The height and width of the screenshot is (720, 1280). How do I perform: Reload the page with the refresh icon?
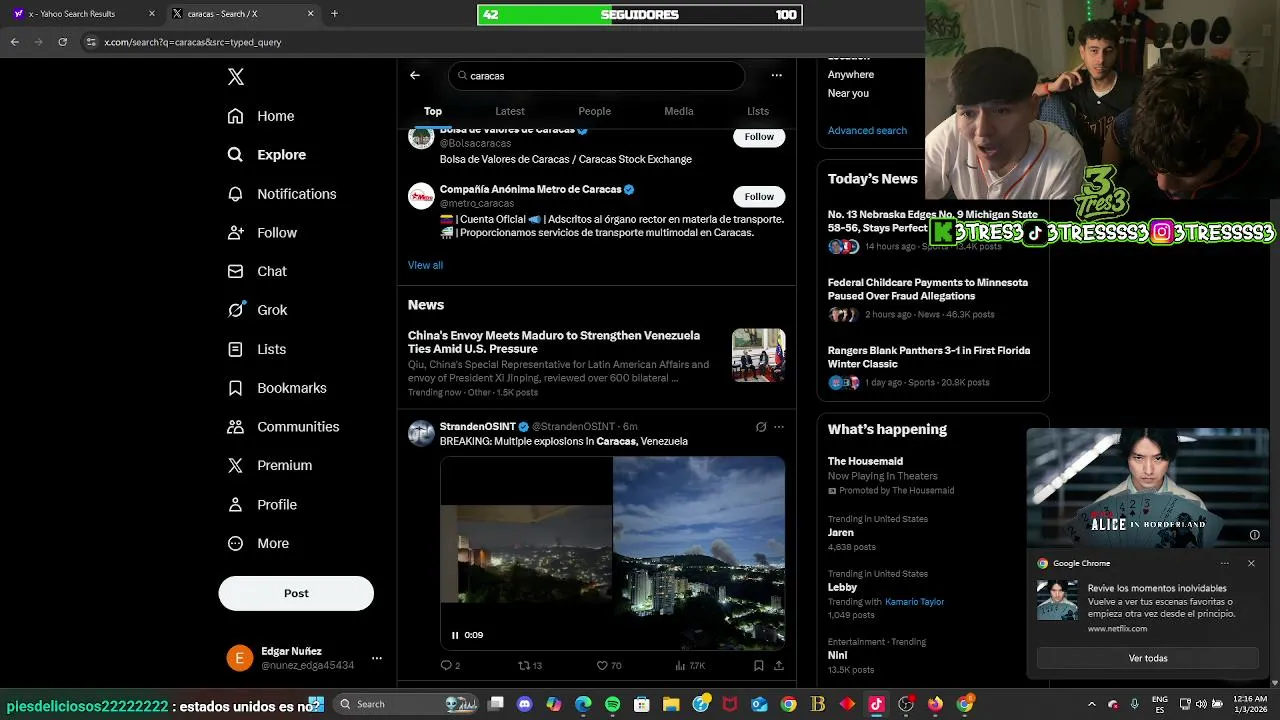[62, 42]
